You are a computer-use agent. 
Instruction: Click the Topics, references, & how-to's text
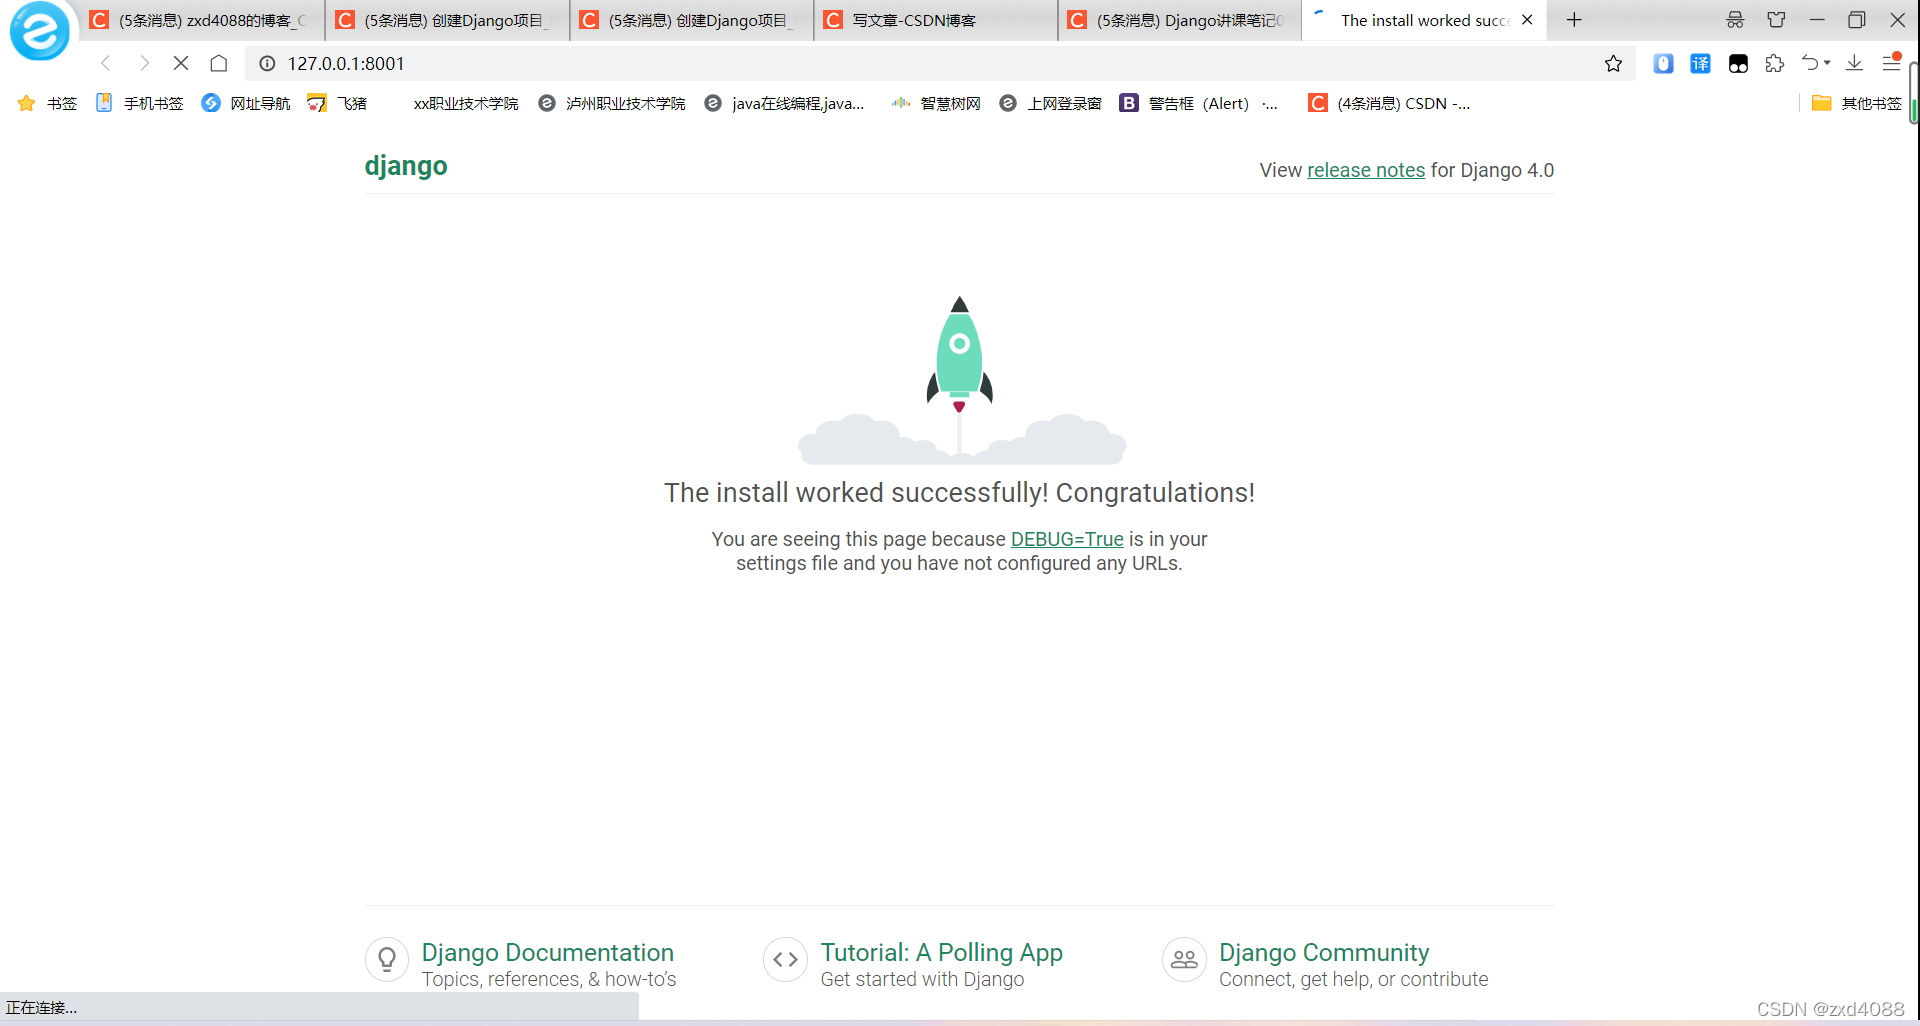coord(549,979)
